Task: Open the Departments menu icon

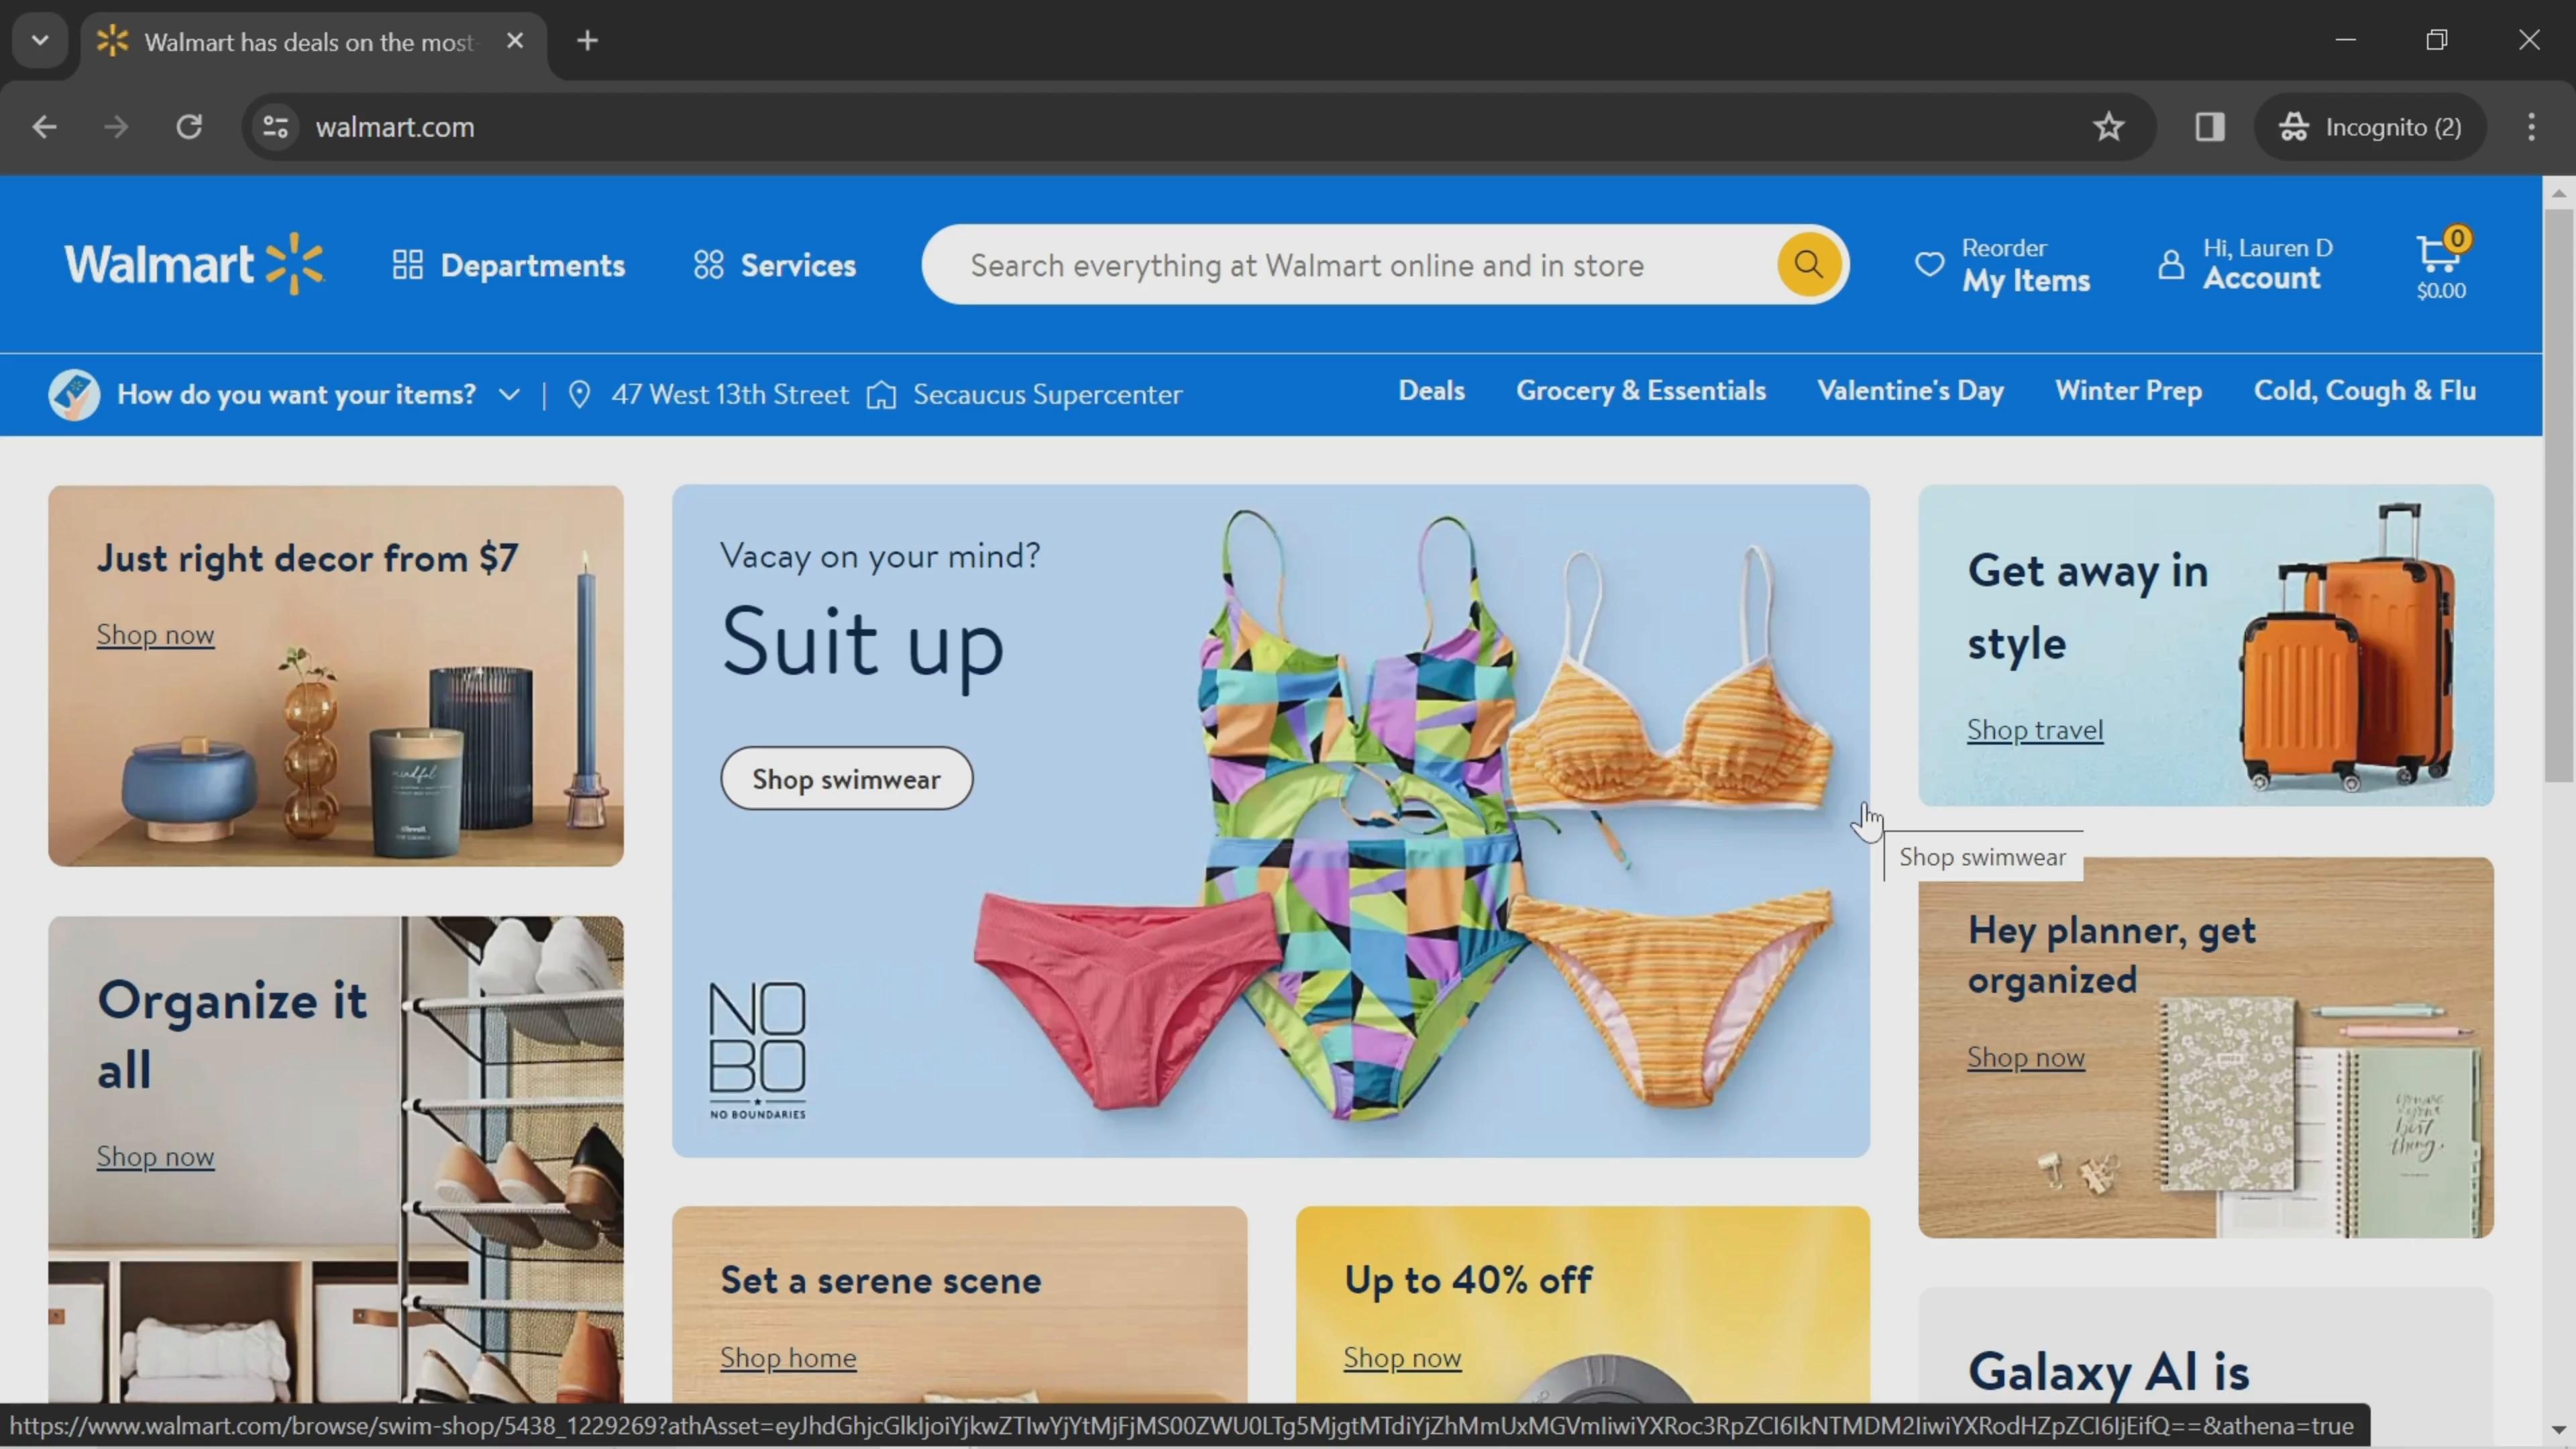Action: coord(409,266)
